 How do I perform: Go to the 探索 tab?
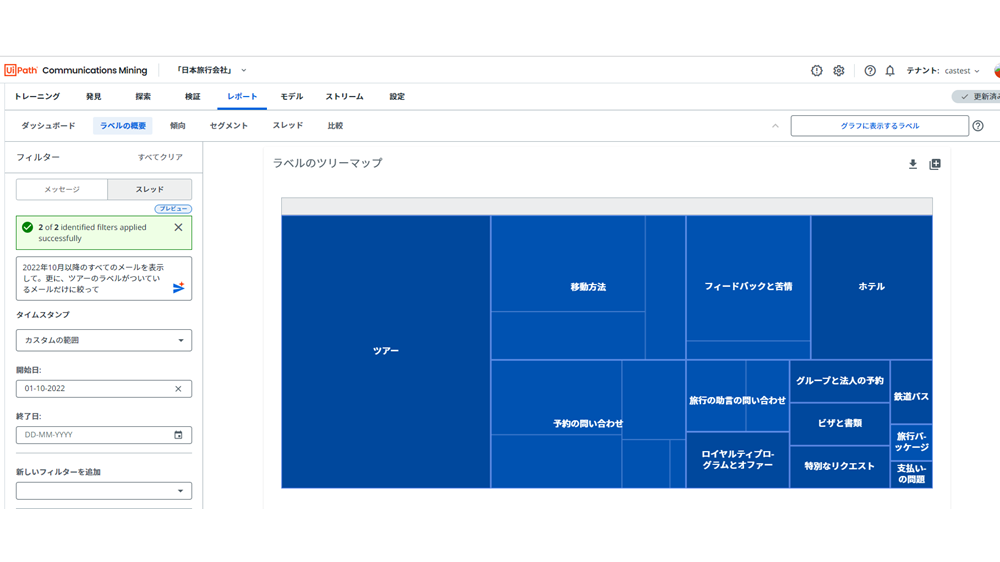(143, 96)
